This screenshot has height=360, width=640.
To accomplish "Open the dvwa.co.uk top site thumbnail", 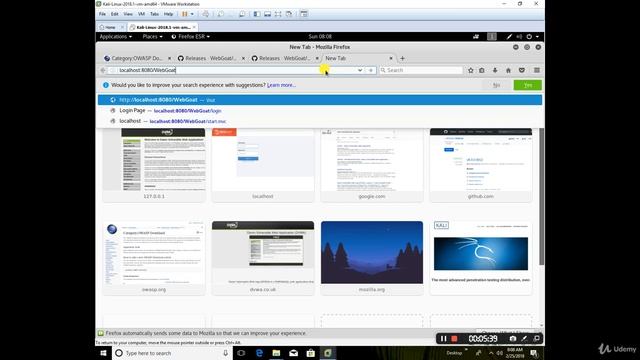I will [263, 258].
